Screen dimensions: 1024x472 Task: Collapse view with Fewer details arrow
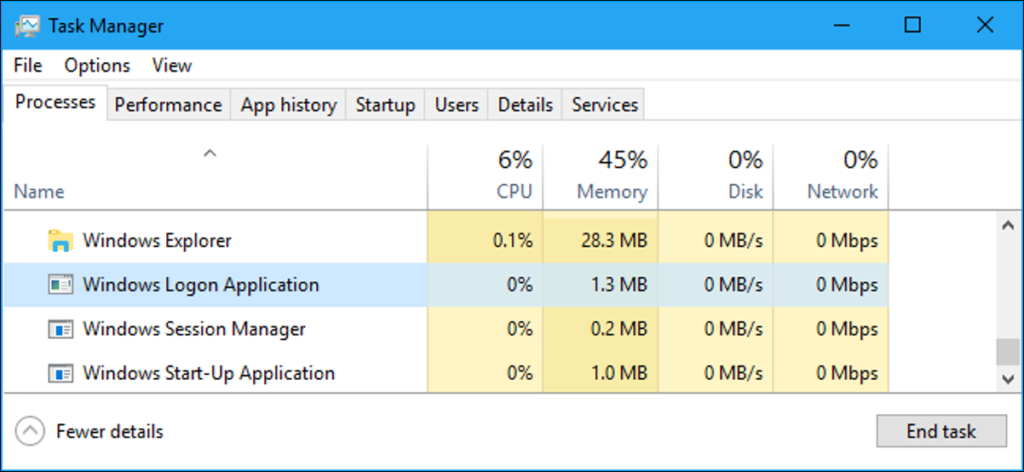(31, 432)
